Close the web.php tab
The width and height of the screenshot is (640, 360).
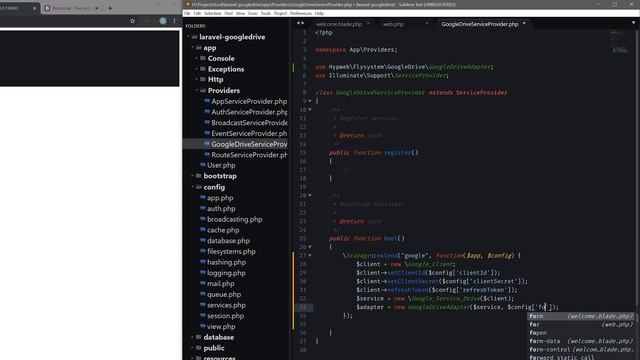[x=427, y=24]
